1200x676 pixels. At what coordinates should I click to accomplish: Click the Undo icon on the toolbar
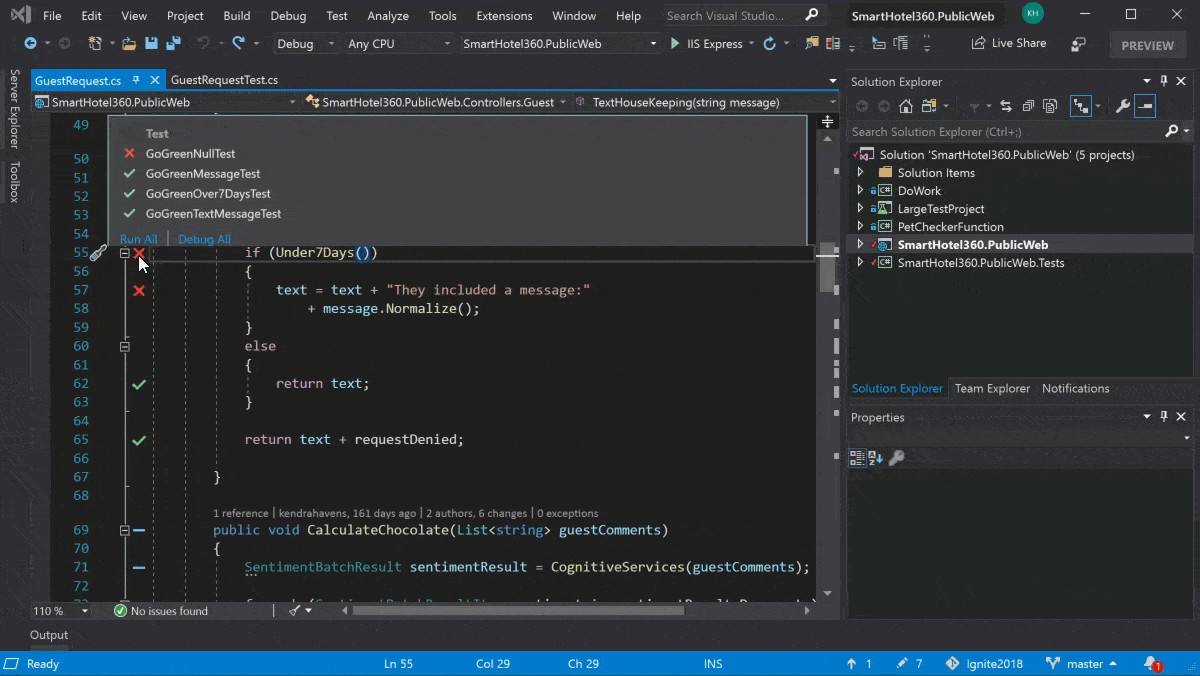[x=205, y=43]
